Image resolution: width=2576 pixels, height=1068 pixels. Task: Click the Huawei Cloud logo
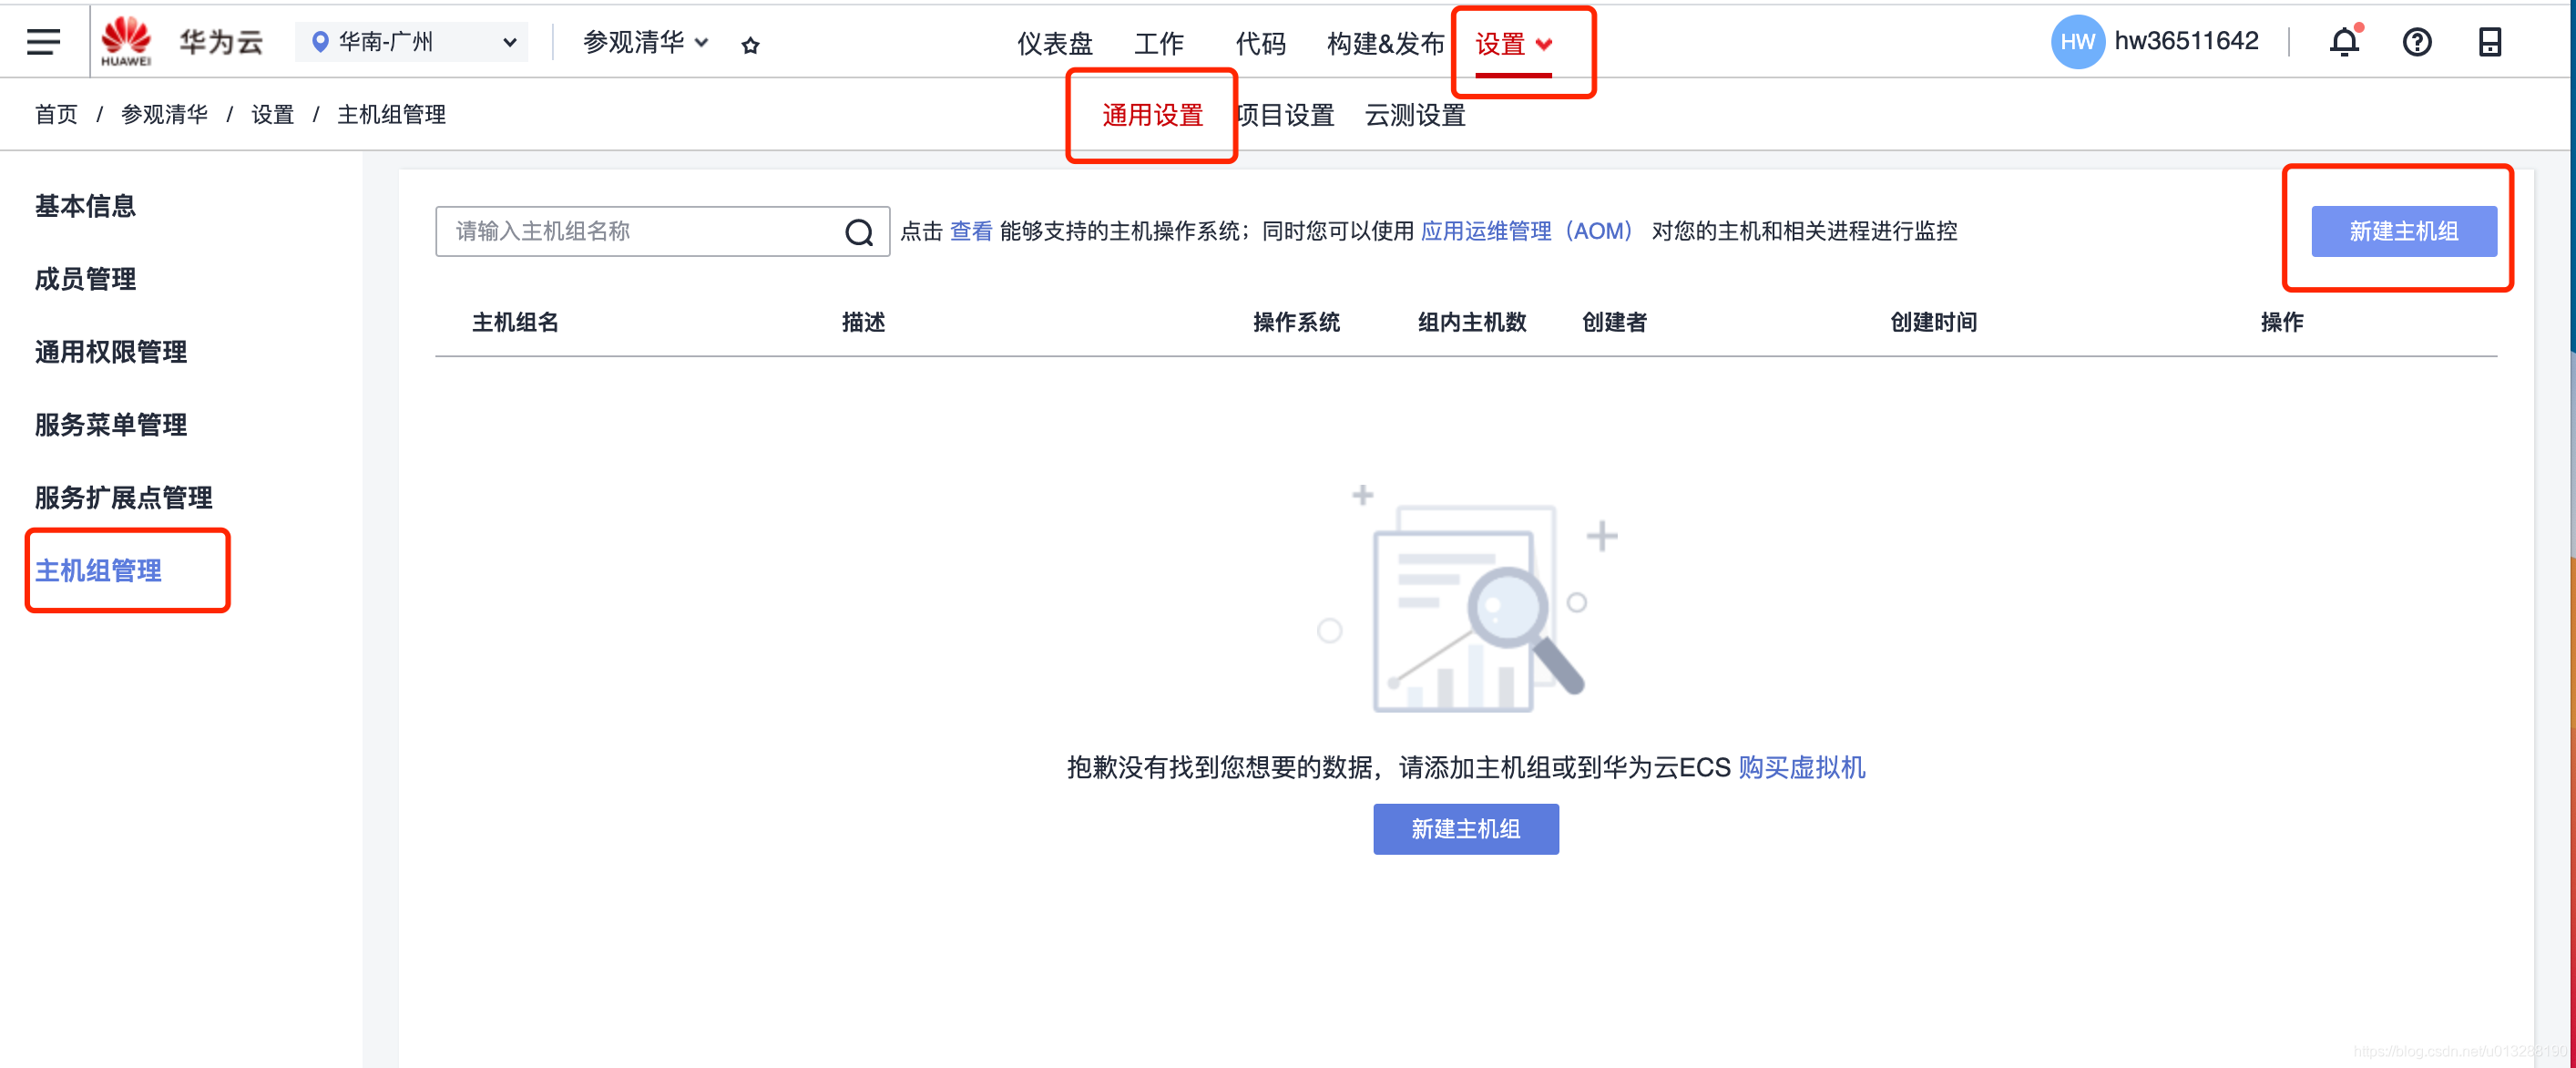pyautogui.click(x=127, y=41)
